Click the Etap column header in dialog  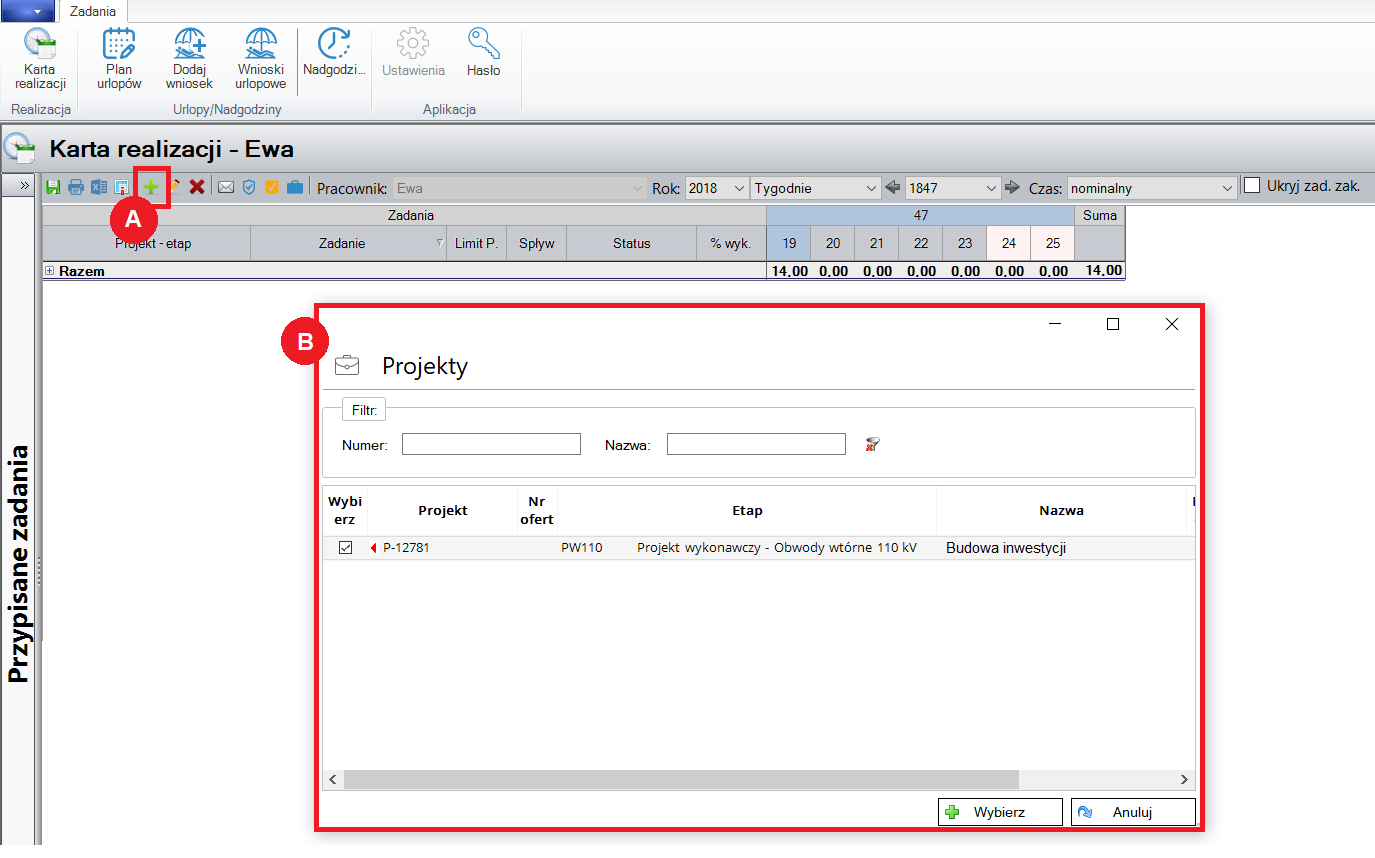[x=747, y=510]
